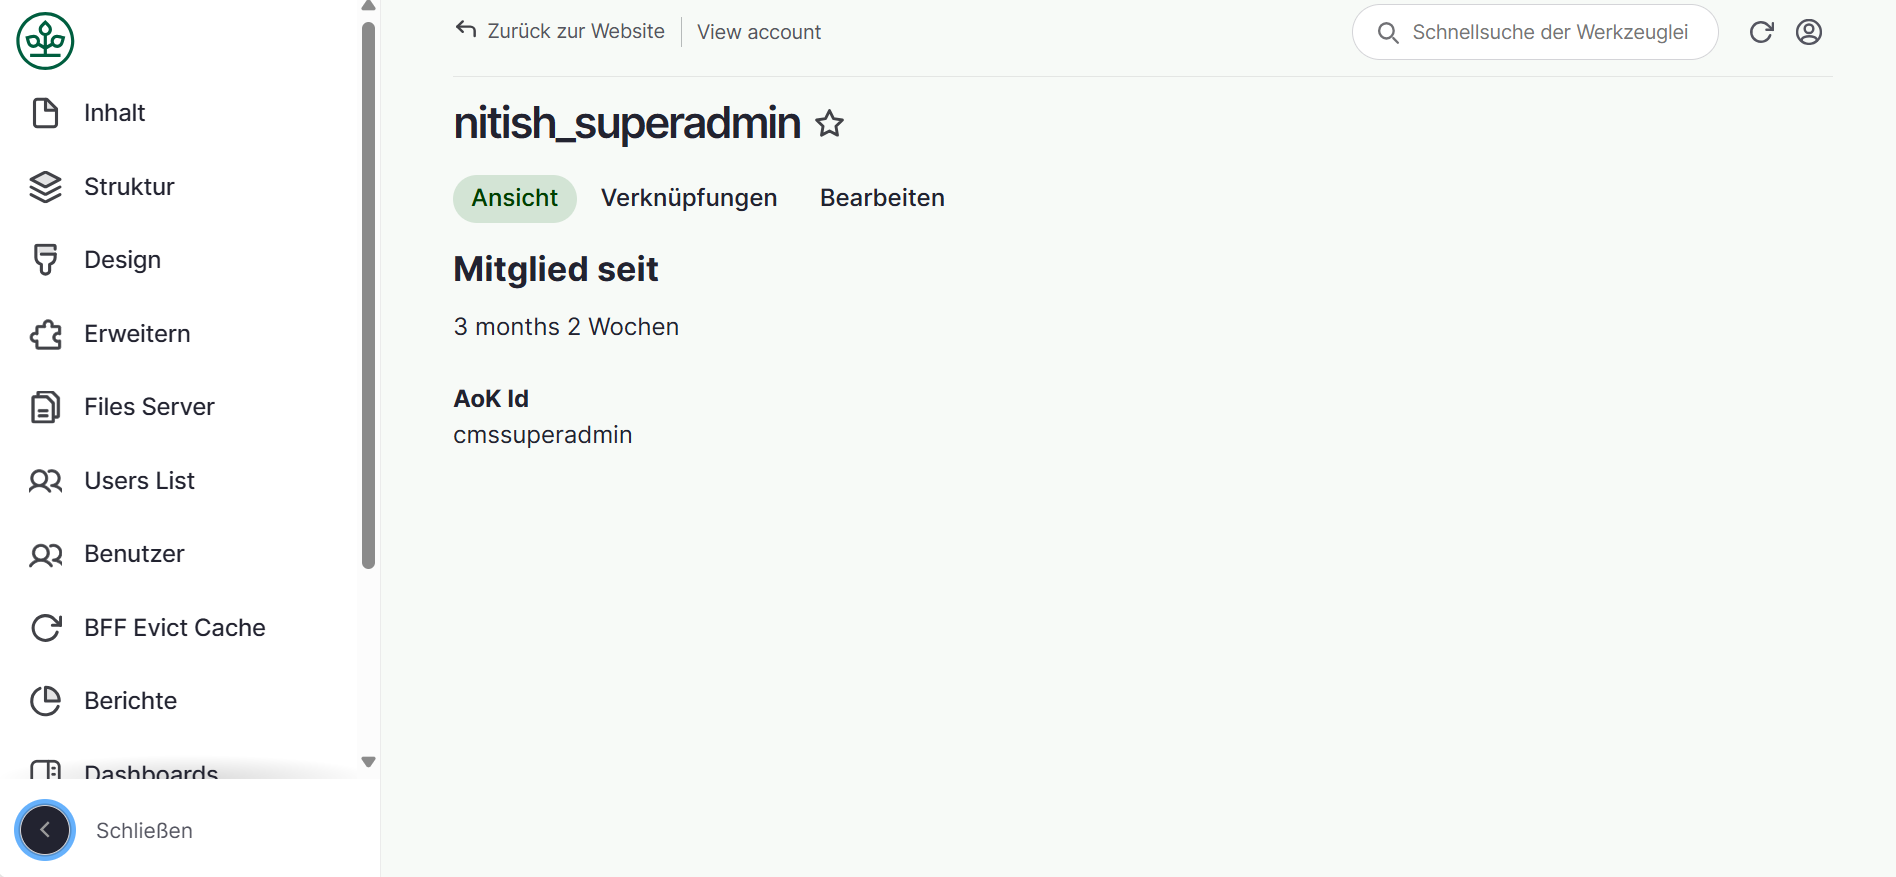Viewport: 1896px width, 877px height.
Task: Click the Erweitern puzzle piece icon
Action: (x=45, y=334)
